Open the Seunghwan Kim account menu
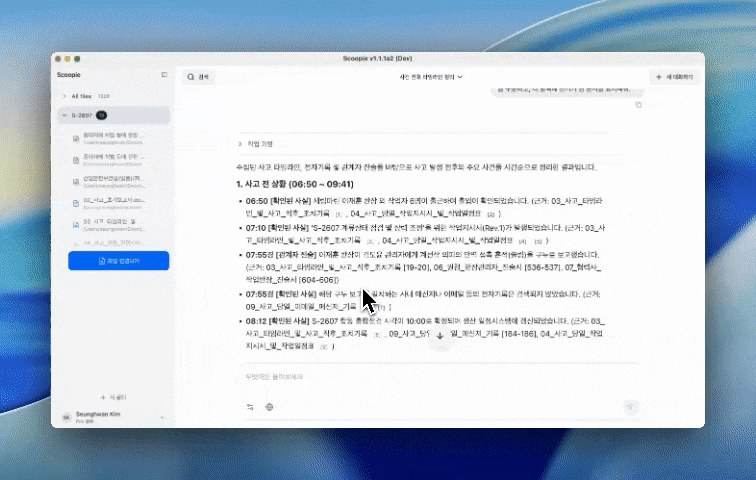 point(114,417)
